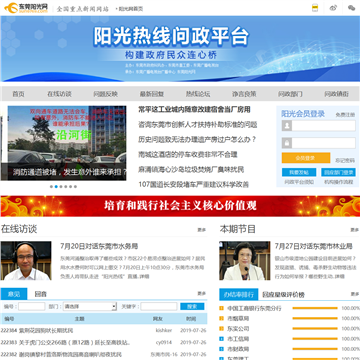Click the 东莞阳光网 logo
Image resolution: width=360 pixels, height=360 pixels.
26,8
